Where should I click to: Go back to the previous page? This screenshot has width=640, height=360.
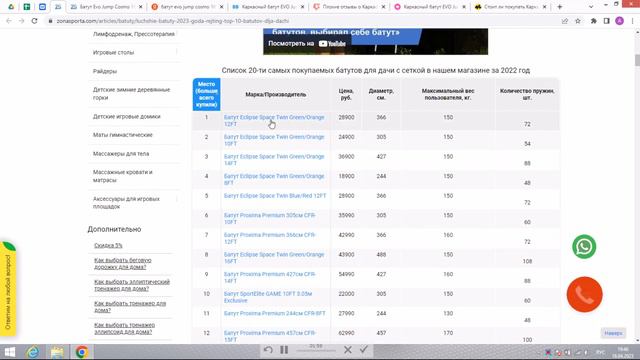click(9, 21)
